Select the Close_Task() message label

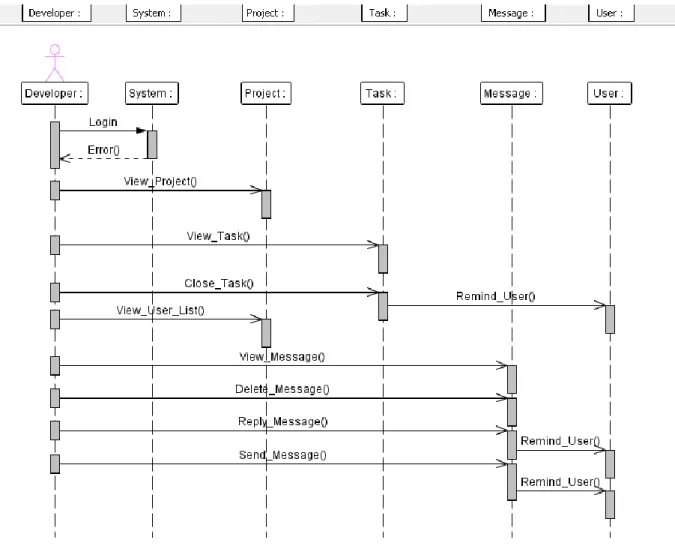point(219,283)
